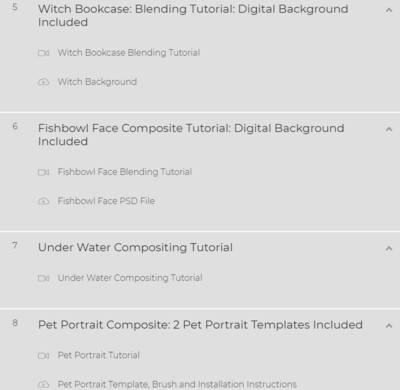
Task: Click video icon beside Under Water Compositing Tutorial lesson
Action: (43, 278)
